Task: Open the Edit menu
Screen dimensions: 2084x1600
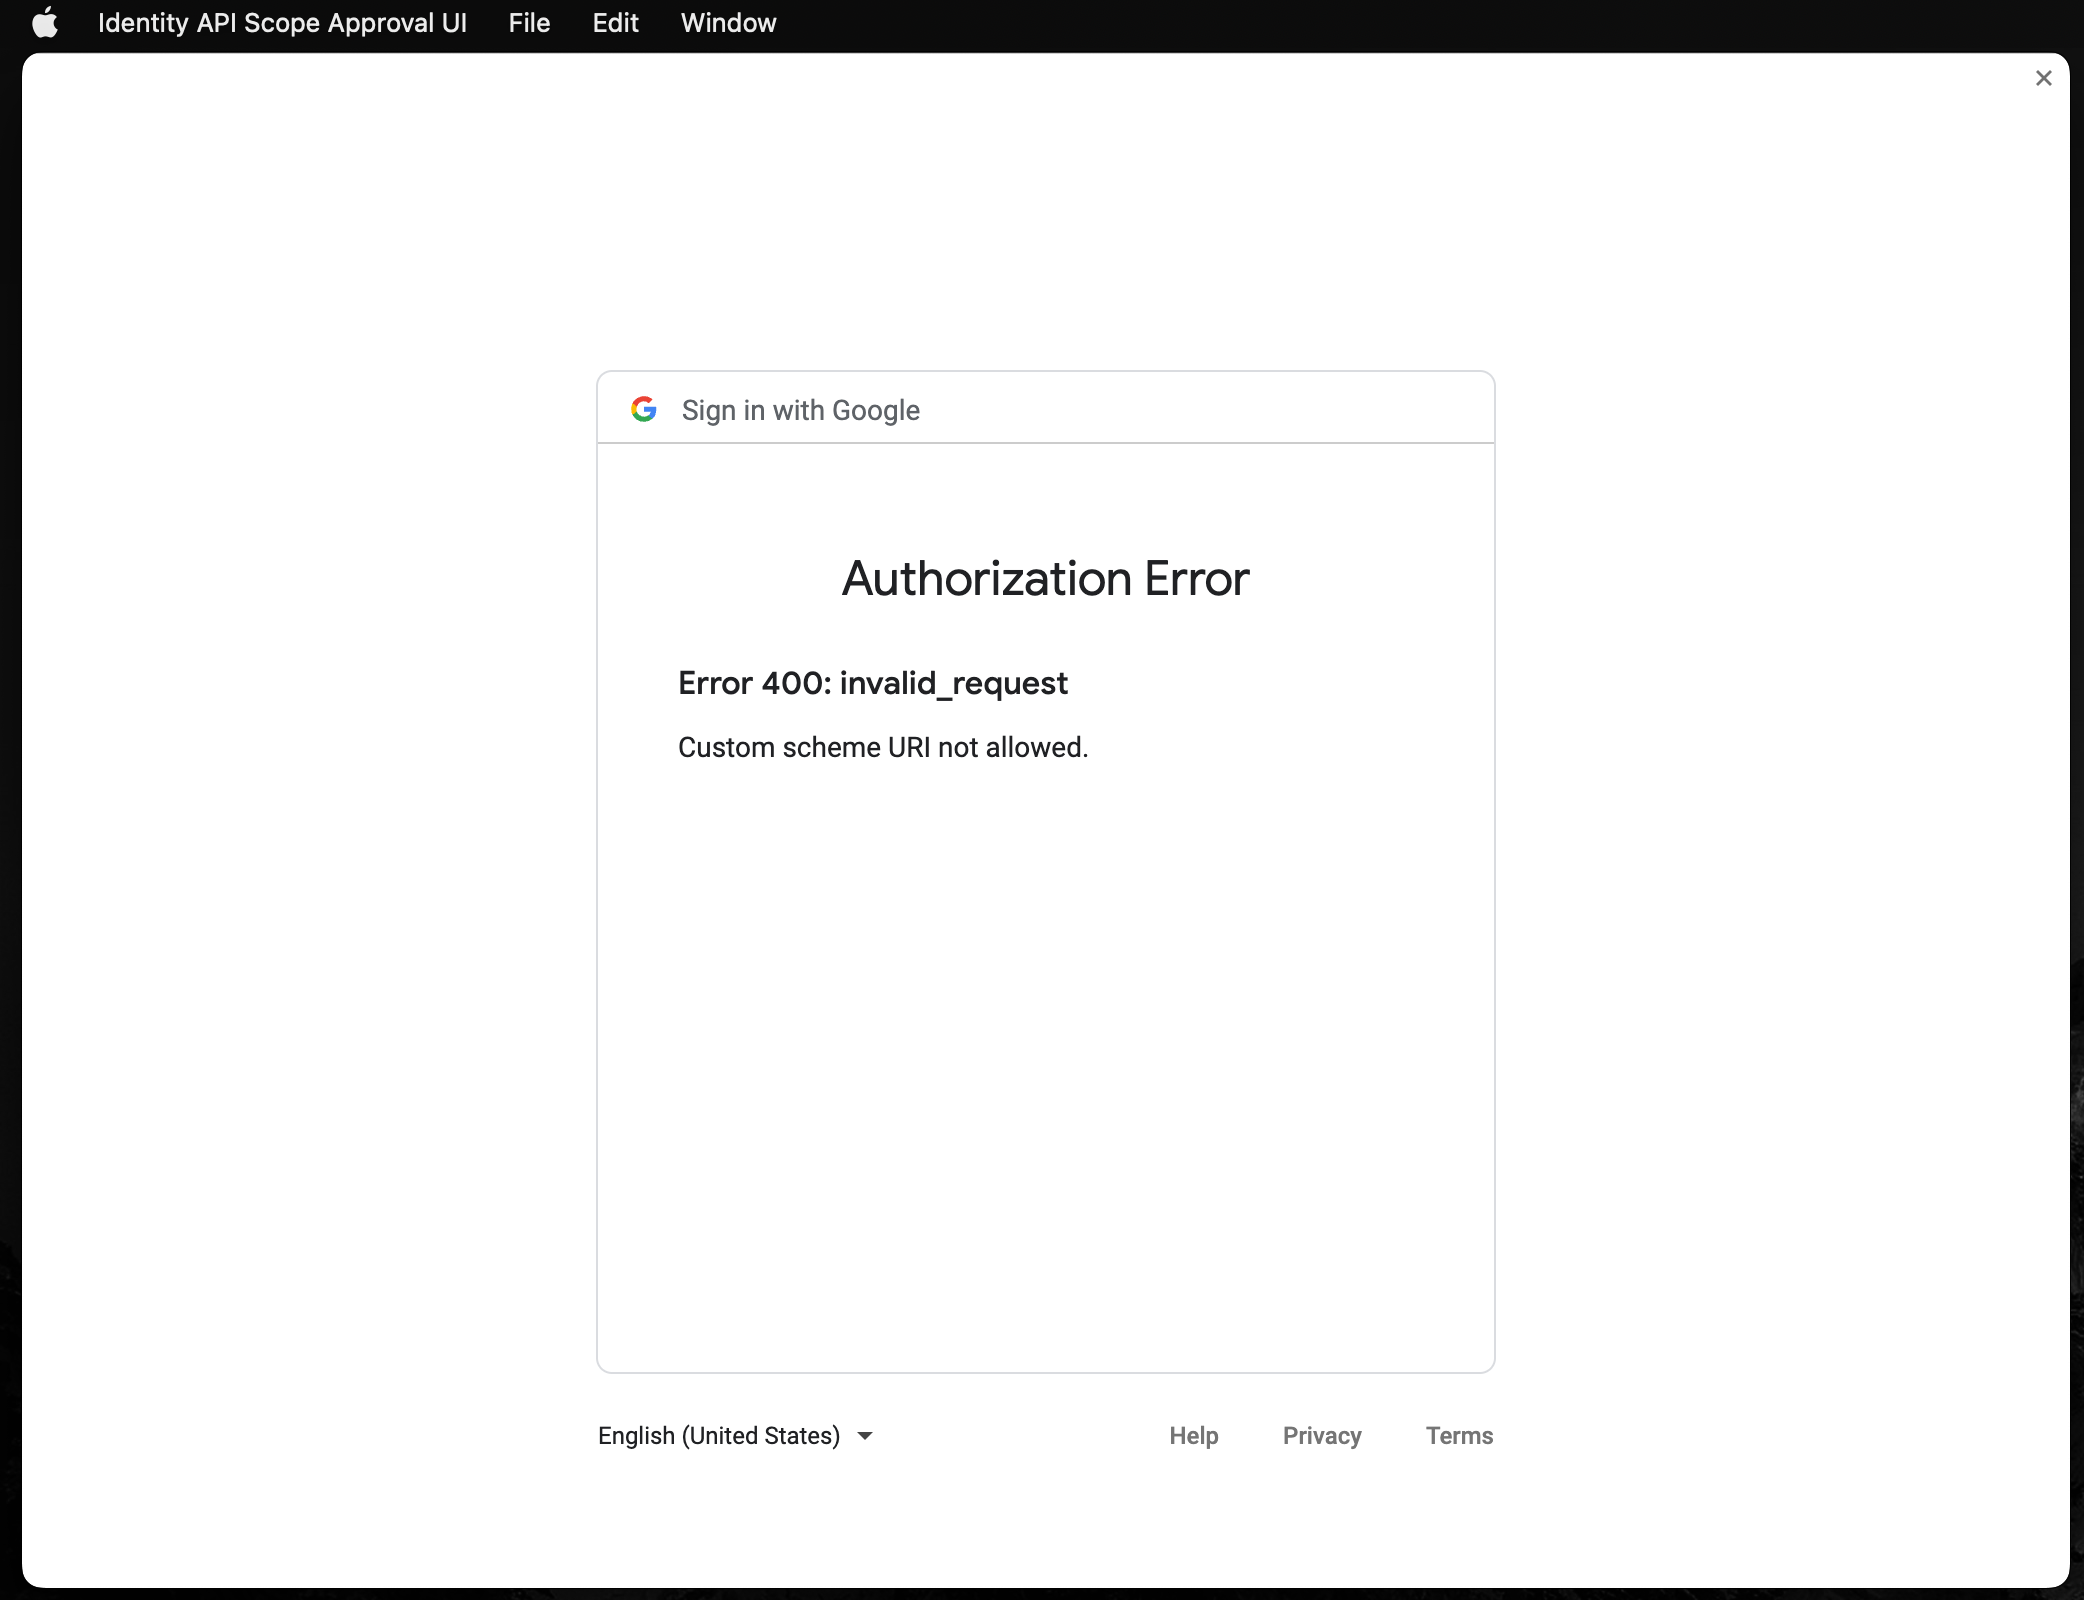Action: pos(614,22)
